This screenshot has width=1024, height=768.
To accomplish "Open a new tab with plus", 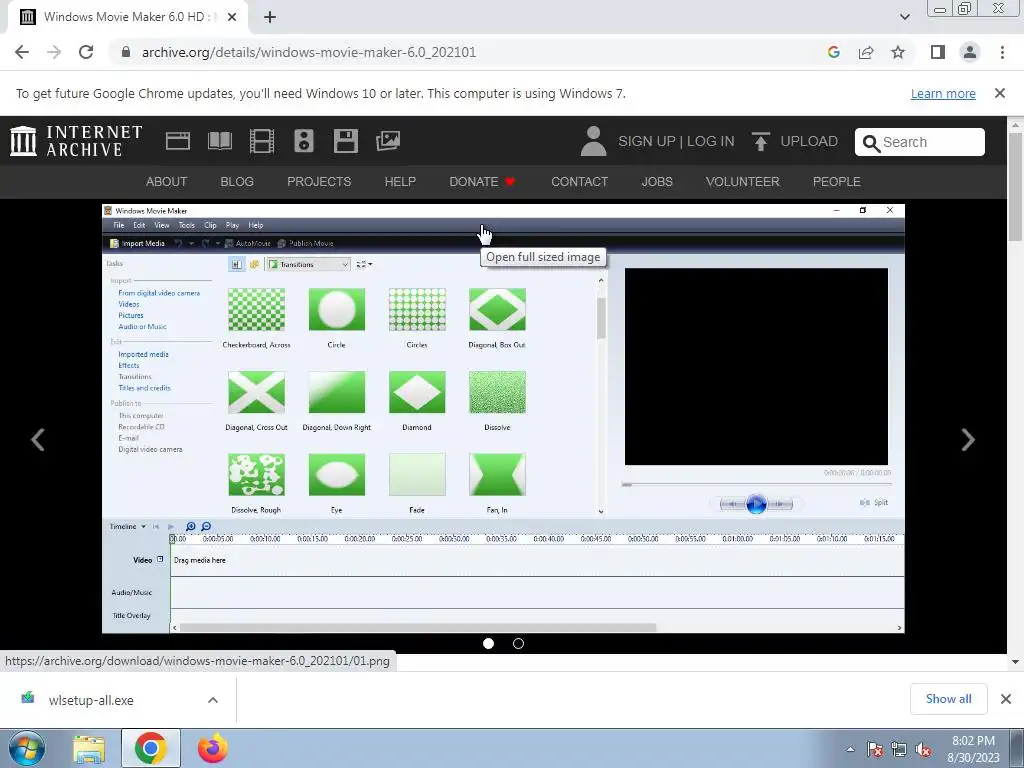I will [270, 18].
